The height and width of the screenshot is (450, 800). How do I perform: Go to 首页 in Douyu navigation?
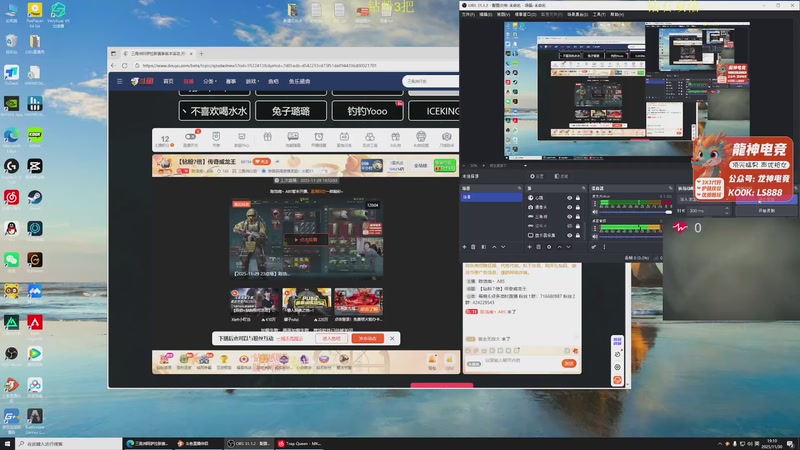click(x=168, y=81)
